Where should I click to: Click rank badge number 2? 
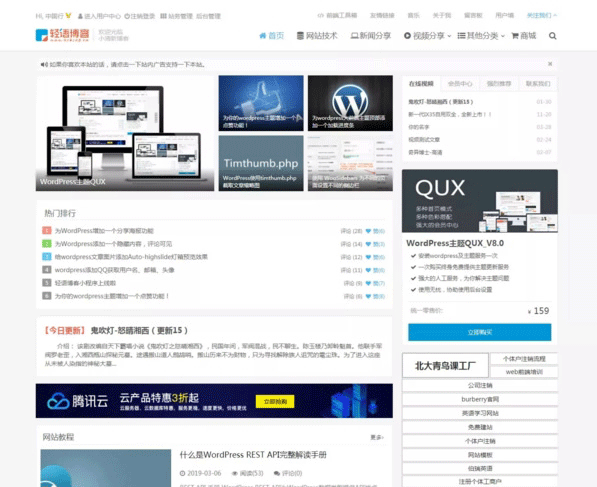pyautogui.click(x=46, y=244)
